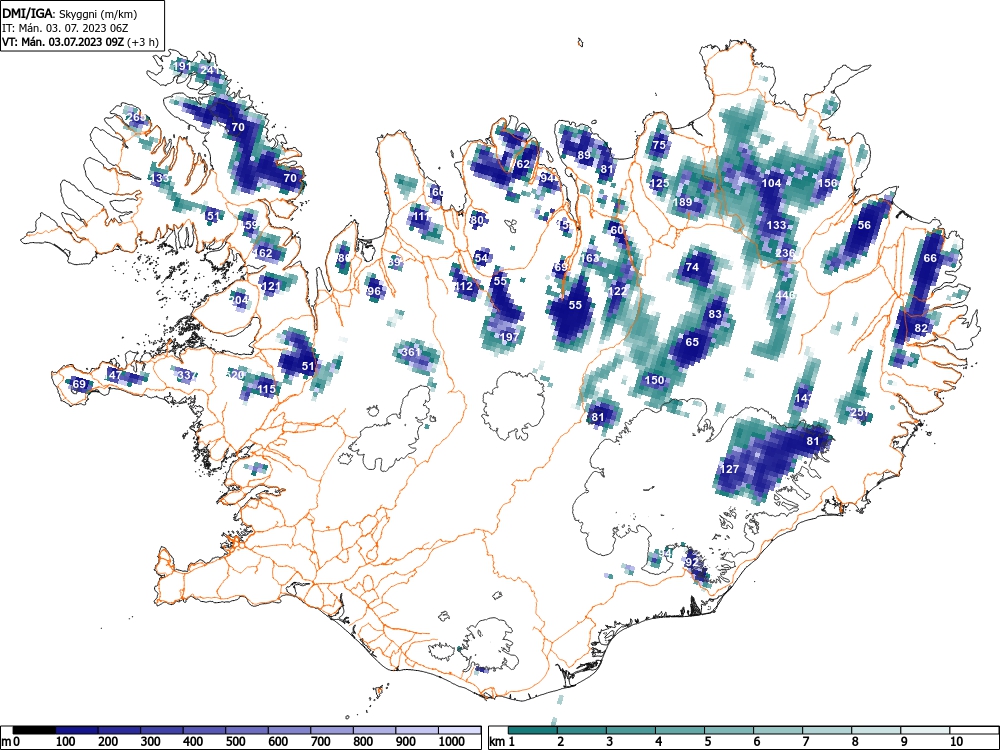Click the visibility value 96 on the map

(x=374, y=291)
